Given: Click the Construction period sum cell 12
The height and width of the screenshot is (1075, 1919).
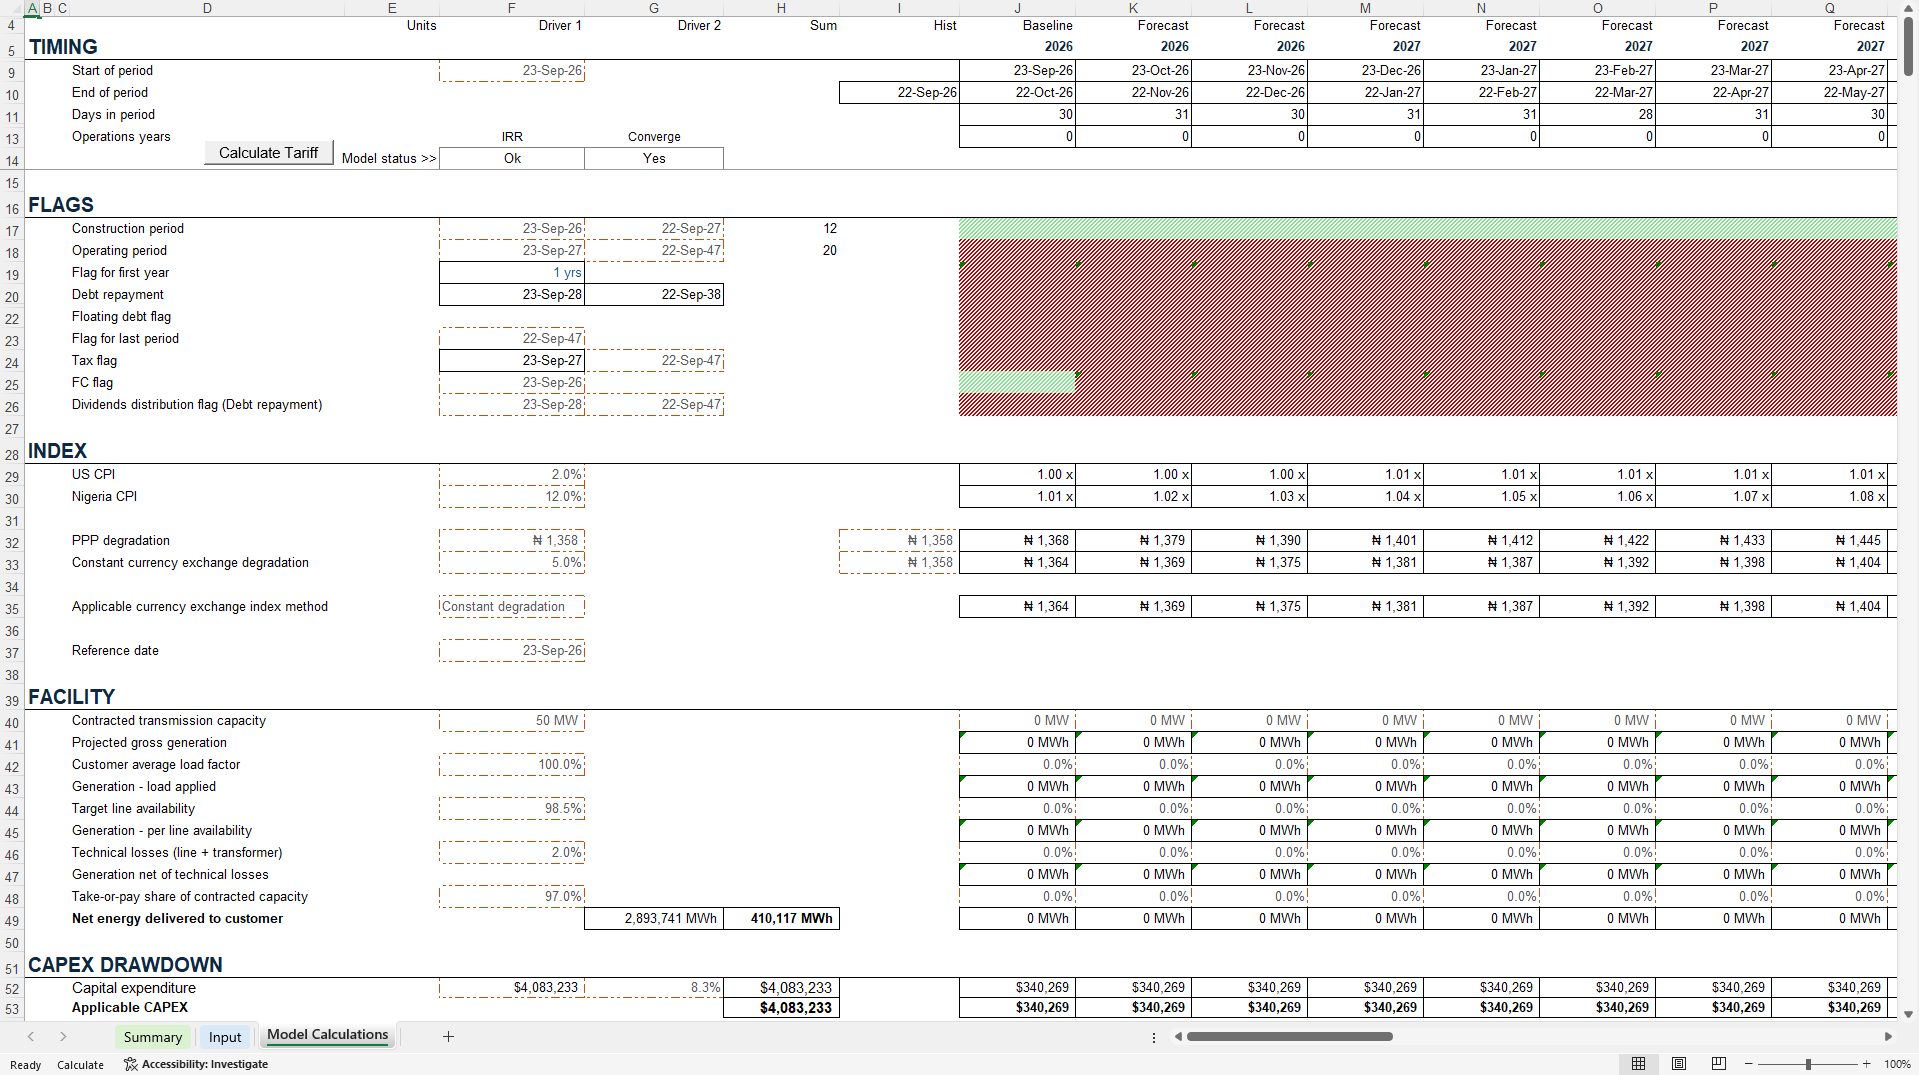Looking at the screenshot, I should tap(782, 229).
